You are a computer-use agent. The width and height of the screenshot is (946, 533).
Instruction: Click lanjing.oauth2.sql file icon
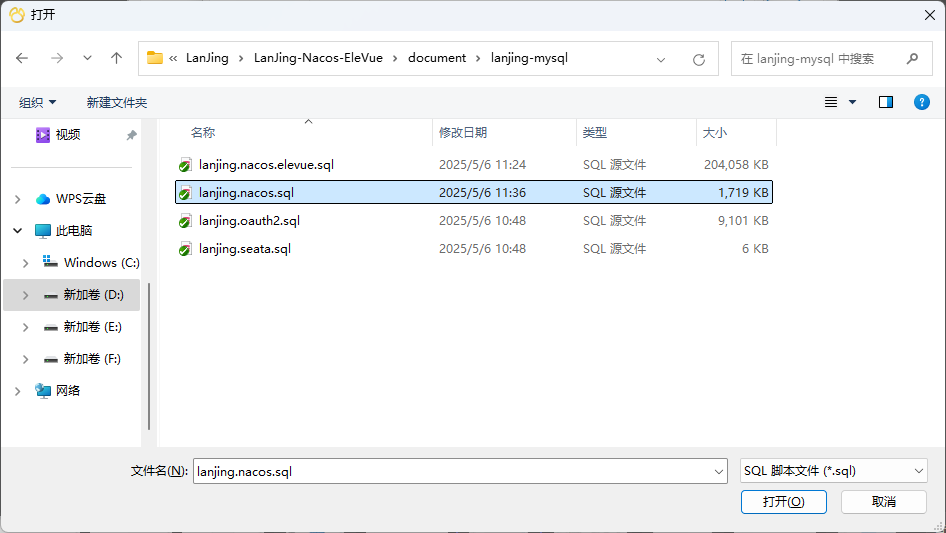(x=185, y=221)
